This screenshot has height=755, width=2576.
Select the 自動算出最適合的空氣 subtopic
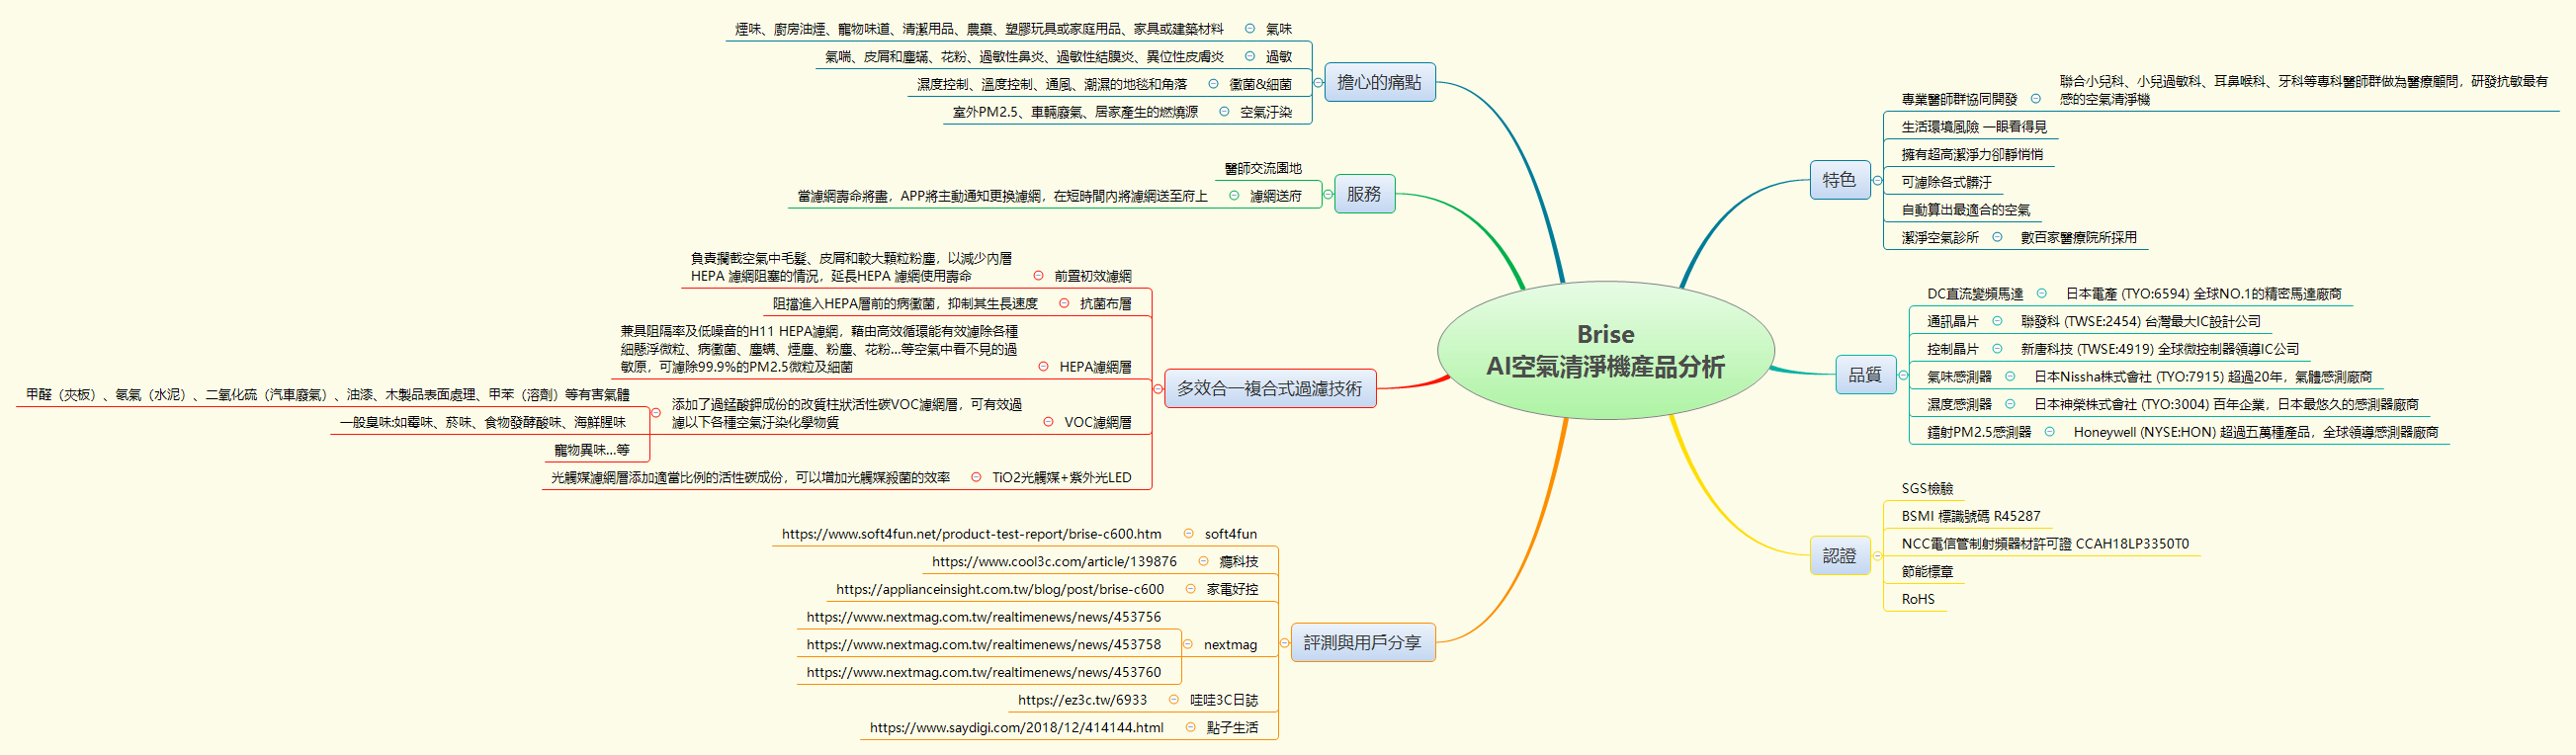[1965, 210]
